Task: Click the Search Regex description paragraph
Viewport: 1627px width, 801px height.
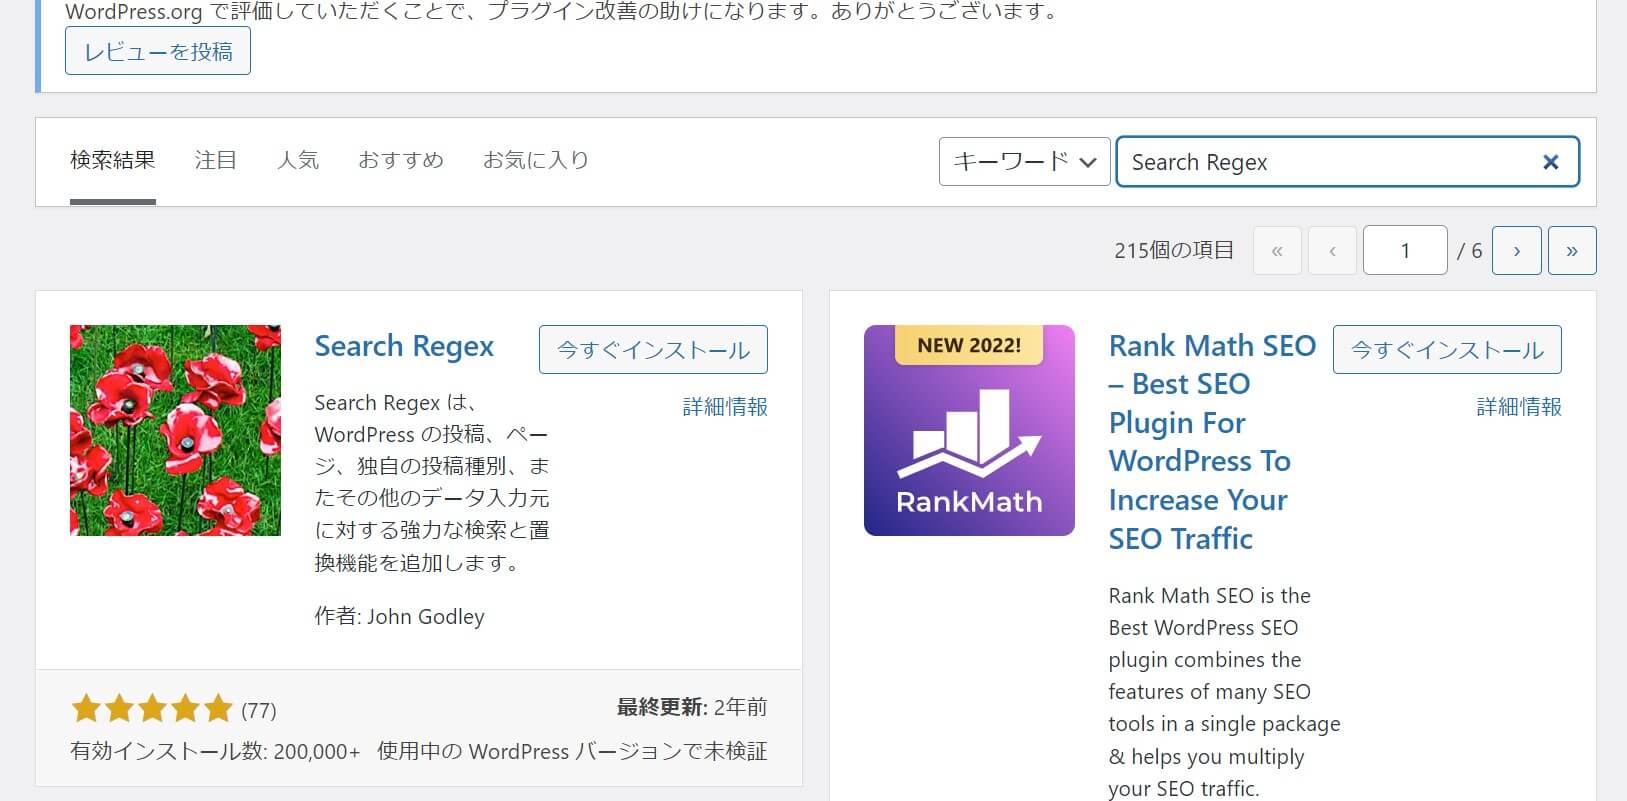Action: click(x=432, y=483)
